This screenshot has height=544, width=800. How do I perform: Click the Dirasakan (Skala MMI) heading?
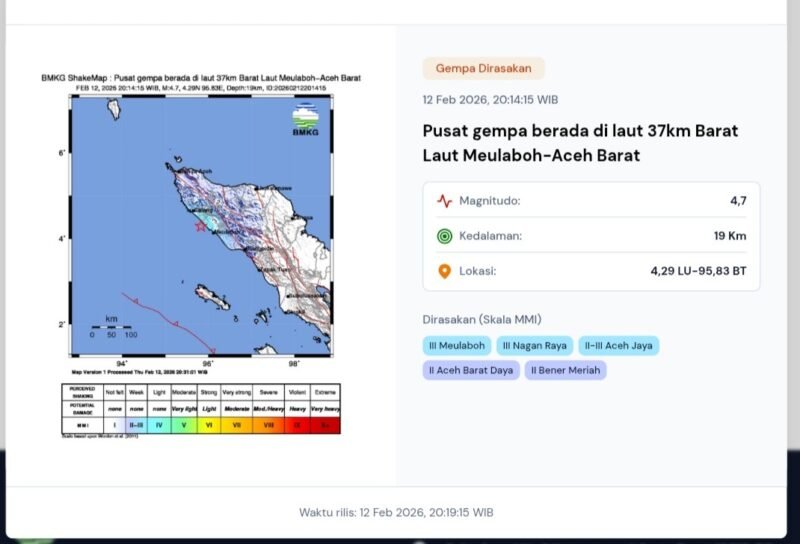pyautogui.click(x=482, y=319)
